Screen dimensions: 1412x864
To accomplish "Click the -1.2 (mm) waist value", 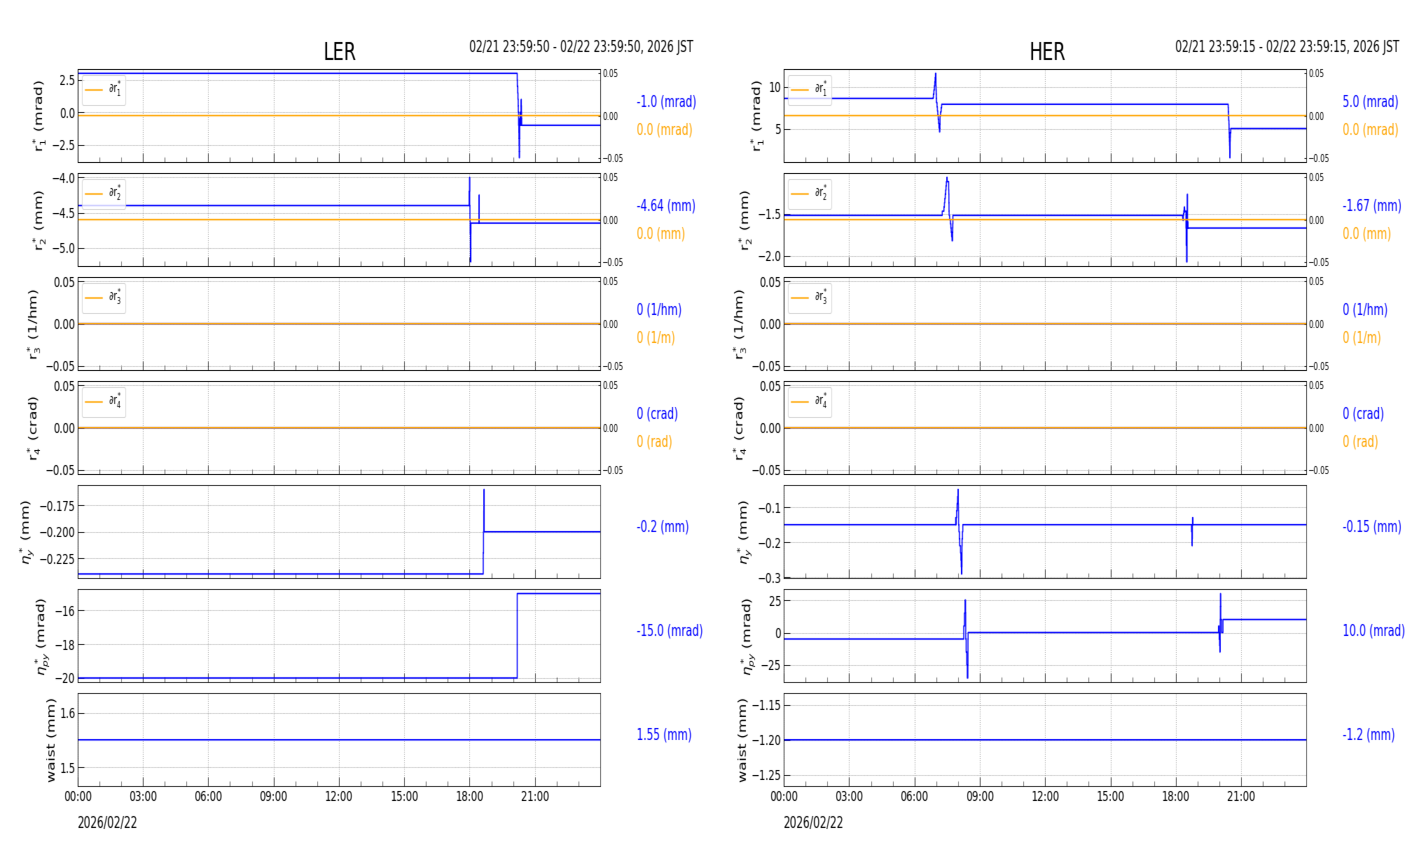I will pyautogui.click(x=1368, y=735).
